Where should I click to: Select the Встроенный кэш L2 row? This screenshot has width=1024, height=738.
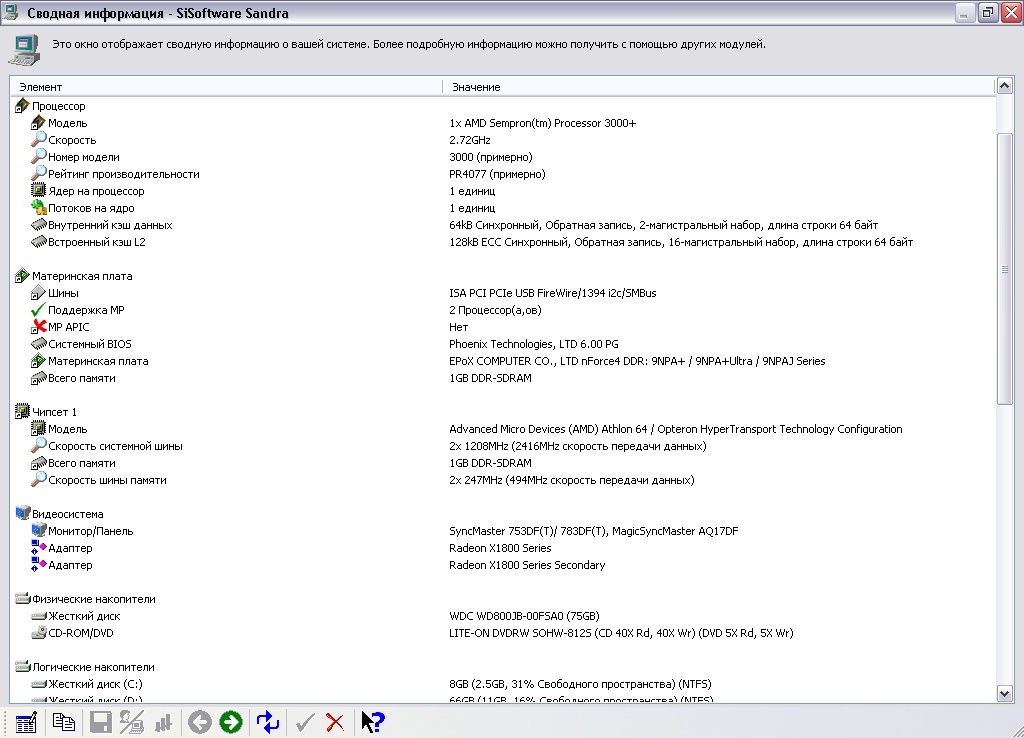tap(502, 242)
